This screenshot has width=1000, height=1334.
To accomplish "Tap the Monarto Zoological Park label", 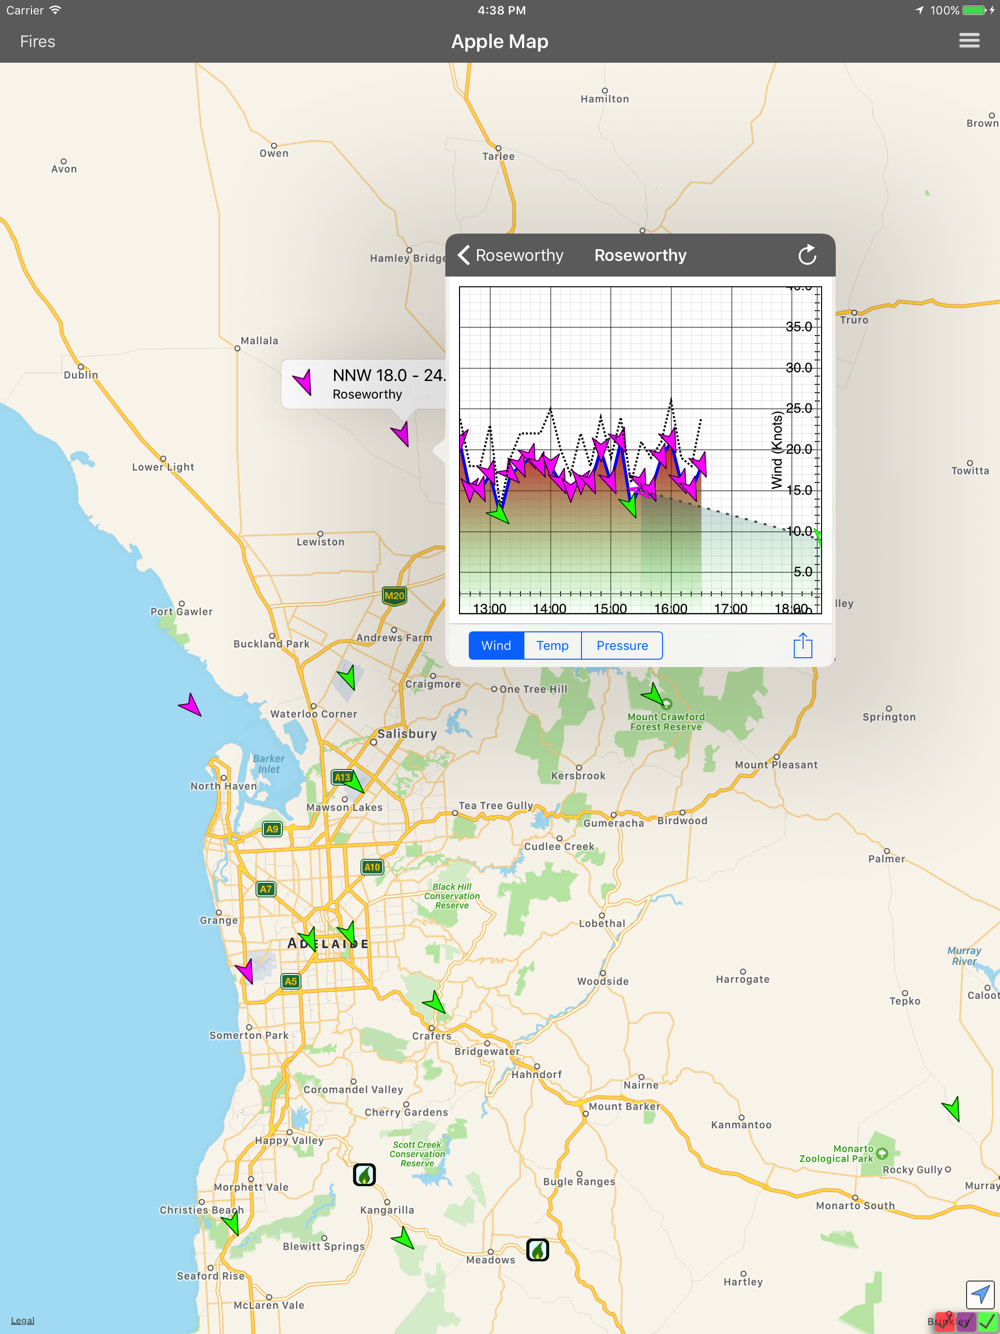I will click(x=837, y=1154).
